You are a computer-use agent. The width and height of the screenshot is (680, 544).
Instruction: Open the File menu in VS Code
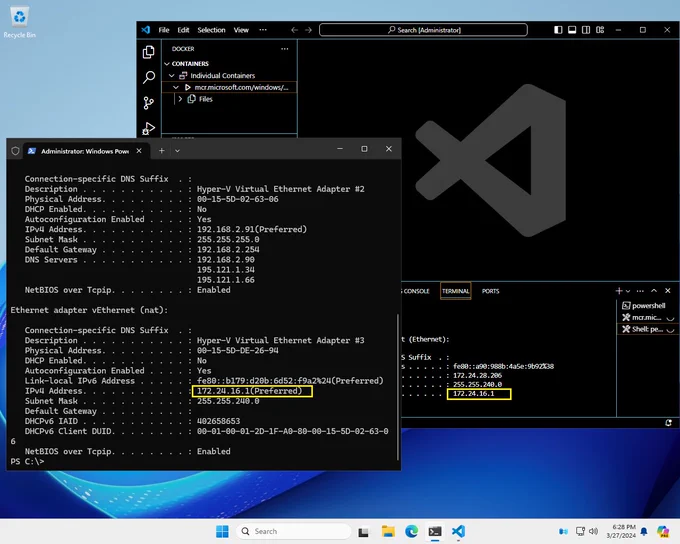pyautogui.click(x=164, y=30)
